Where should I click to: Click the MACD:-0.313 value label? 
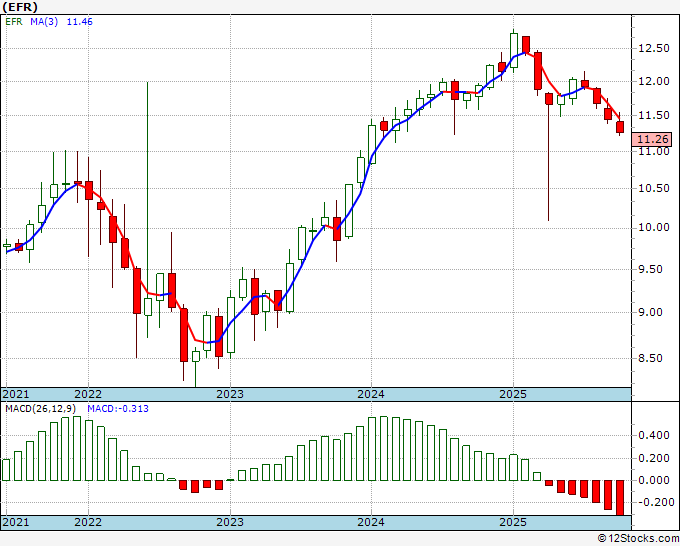tap(118, 409)
